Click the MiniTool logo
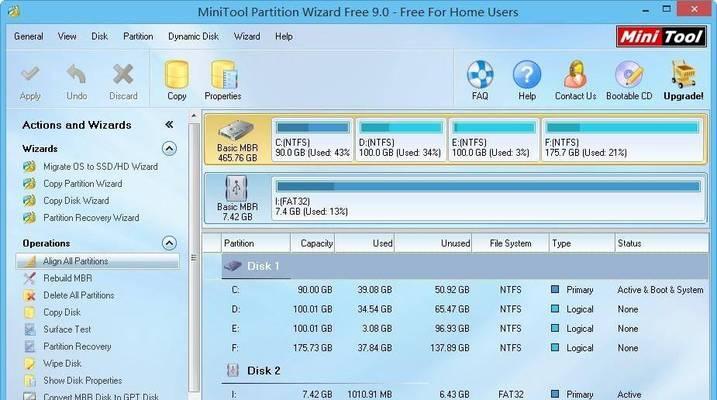This screenshot has height=400, width=717. click(x=661, y=37)
